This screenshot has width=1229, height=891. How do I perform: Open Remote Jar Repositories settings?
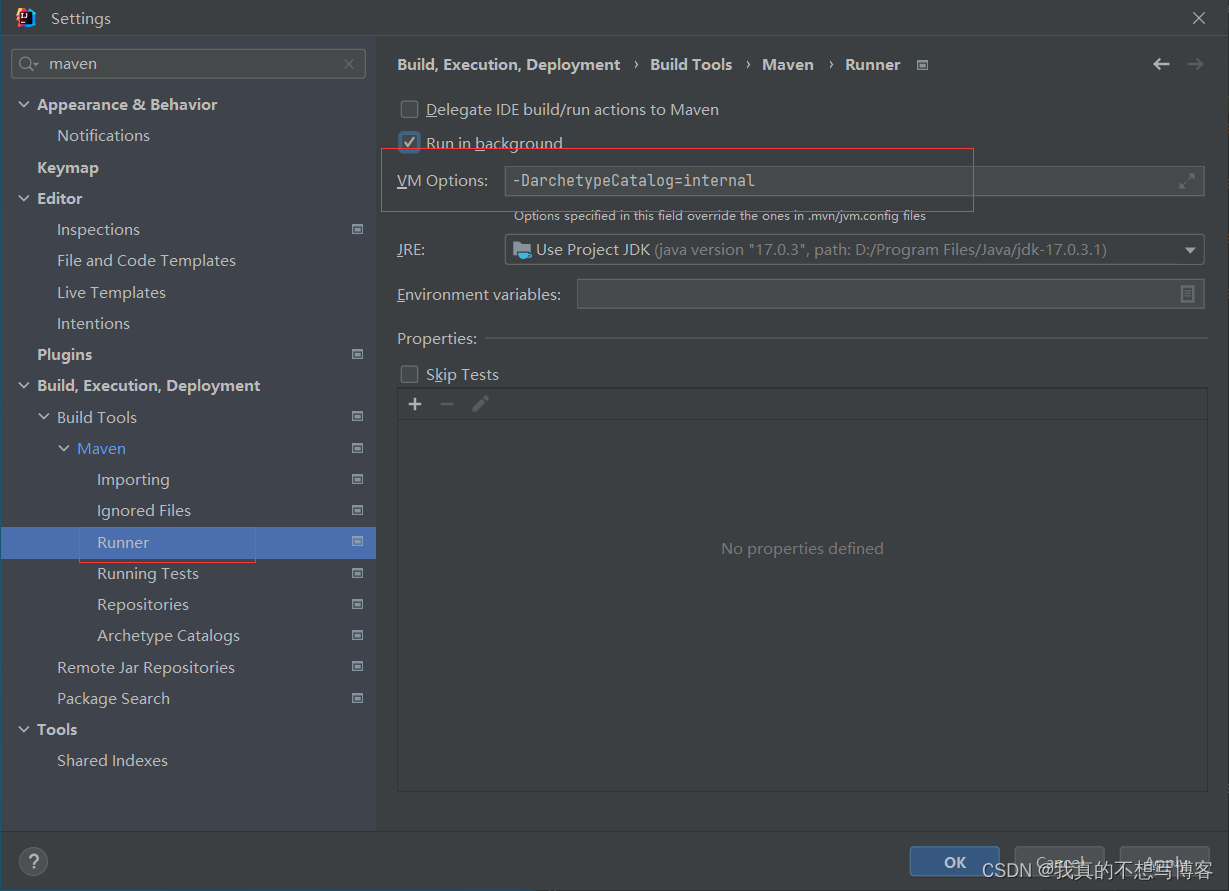tap(145, 667)
